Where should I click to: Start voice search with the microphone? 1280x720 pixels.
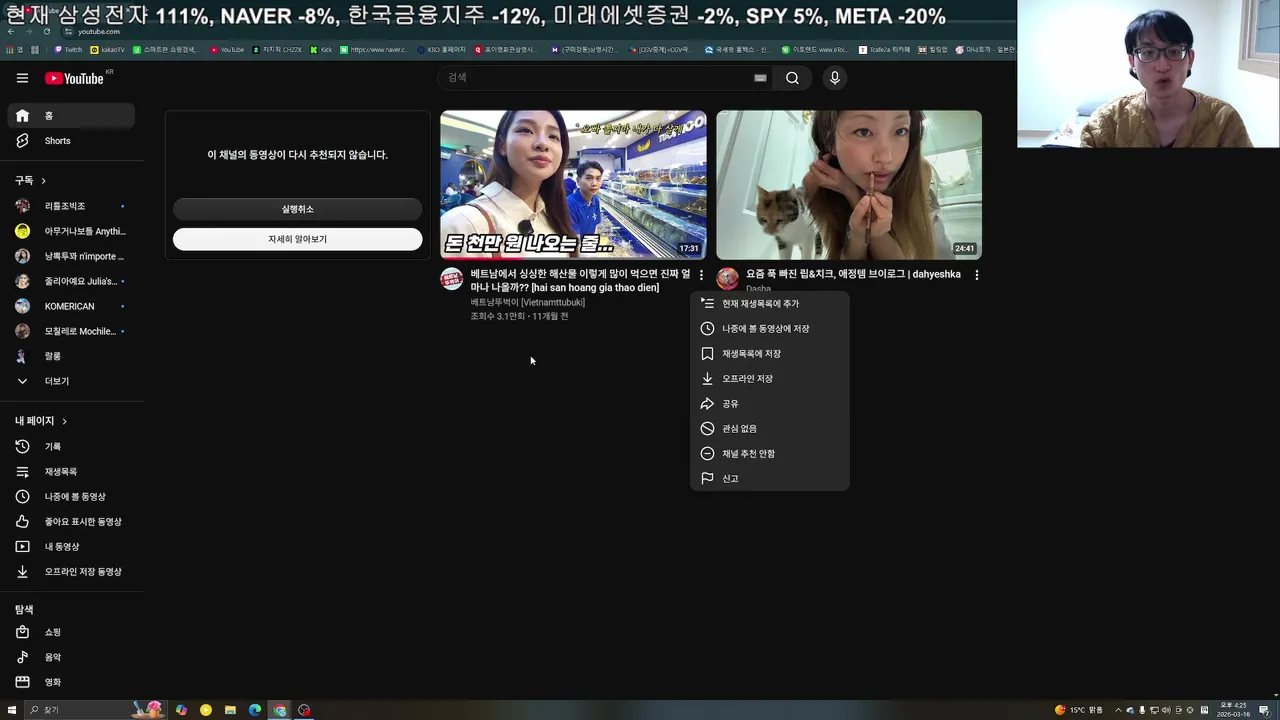835,78
